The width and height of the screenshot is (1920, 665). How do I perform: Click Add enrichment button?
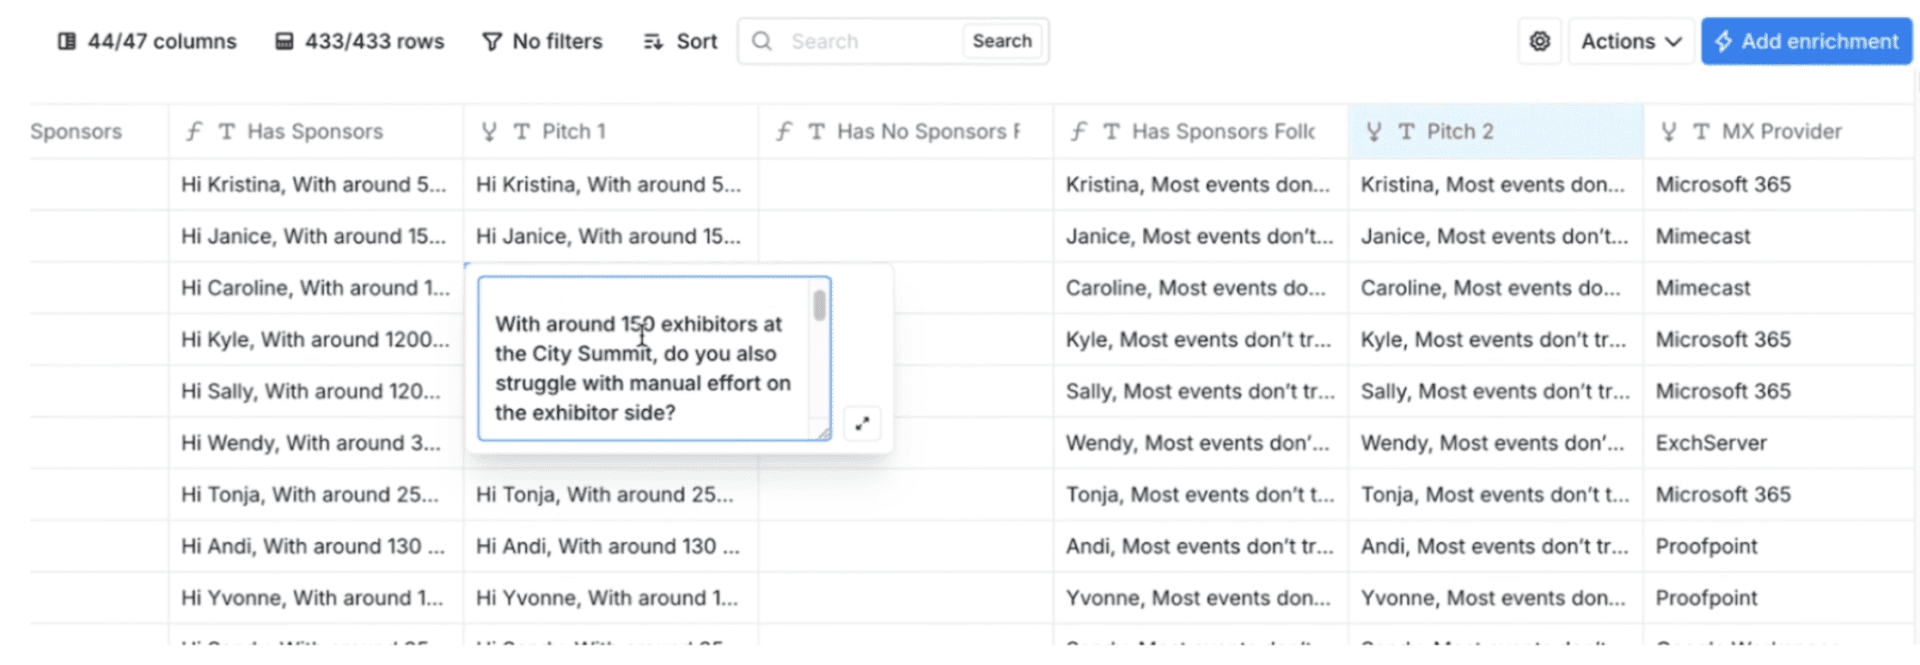pyautogui.click(x=1807, y=41)
